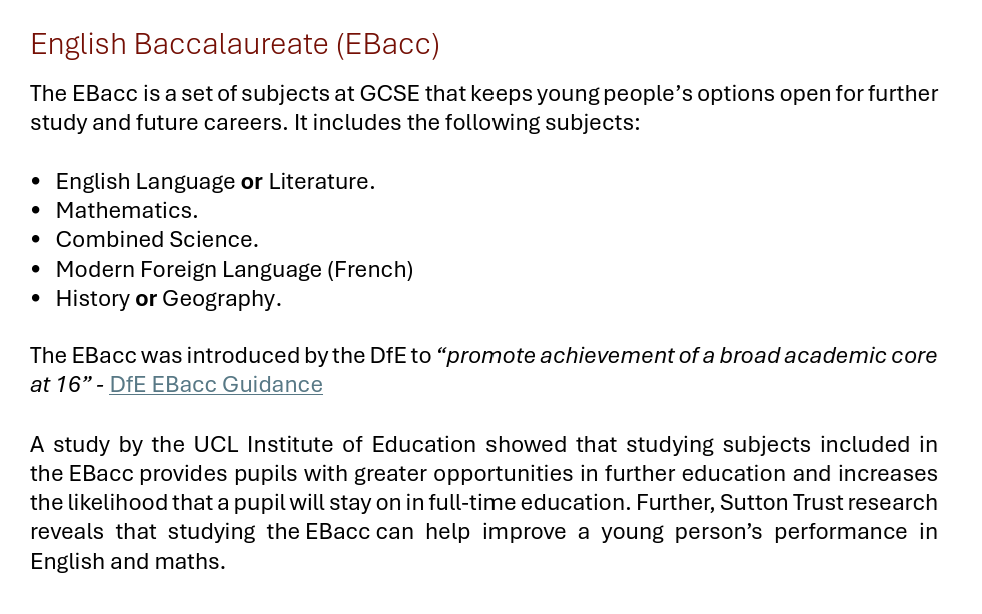Select the Mathematics bullet item
982x614 pixels.
coord(127,211)
